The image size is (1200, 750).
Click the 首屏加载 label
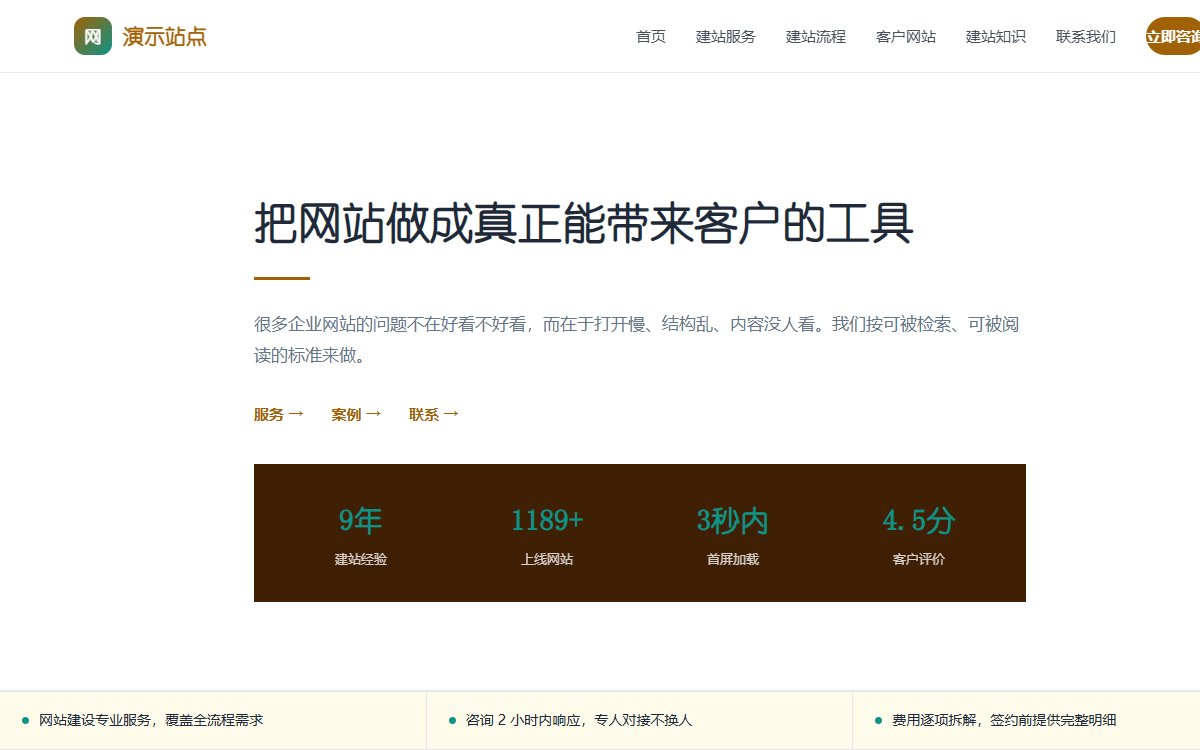click(x=733, y=559)
